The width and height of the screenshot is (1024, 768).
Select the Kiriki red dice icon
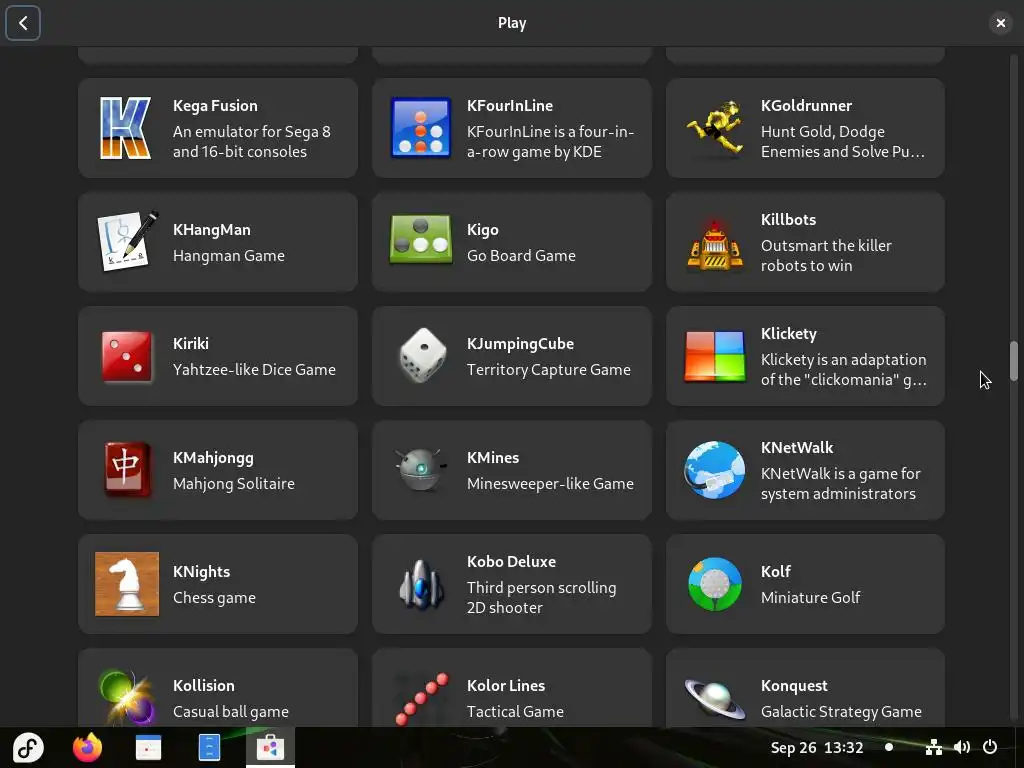pos(126,357)
